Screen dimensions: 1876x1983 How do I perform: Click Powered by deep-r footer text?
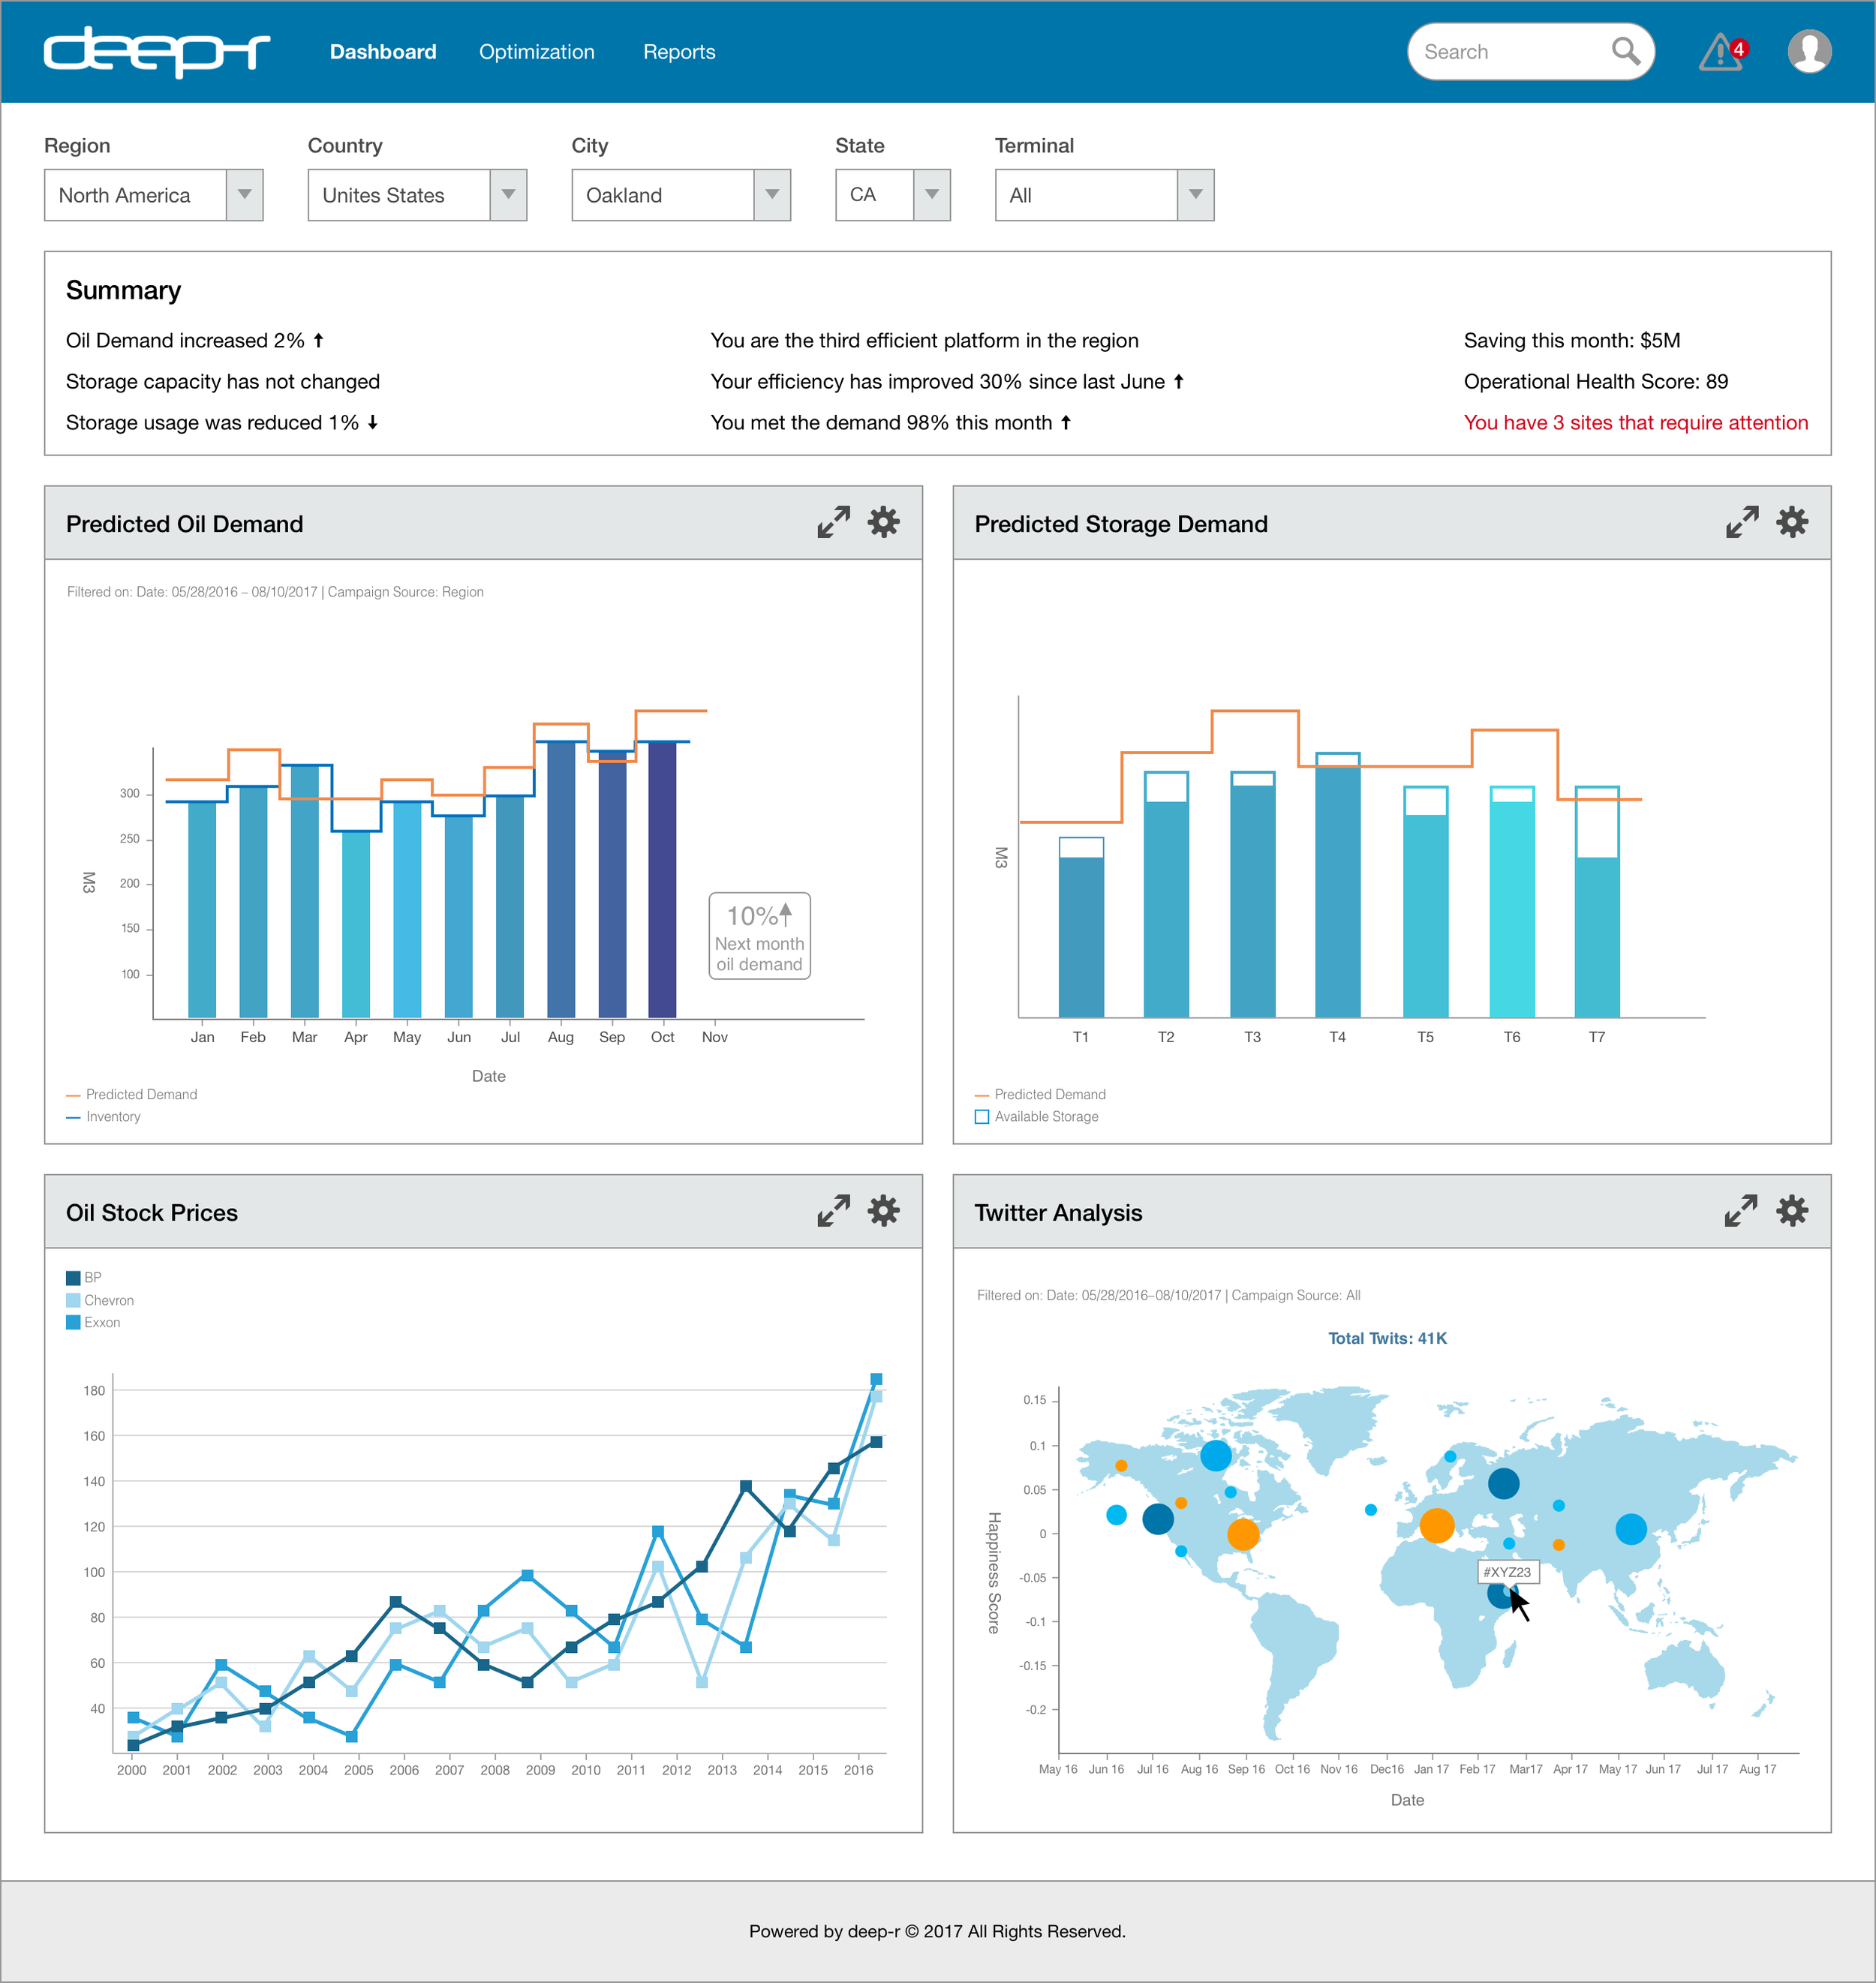point(938,1931)
